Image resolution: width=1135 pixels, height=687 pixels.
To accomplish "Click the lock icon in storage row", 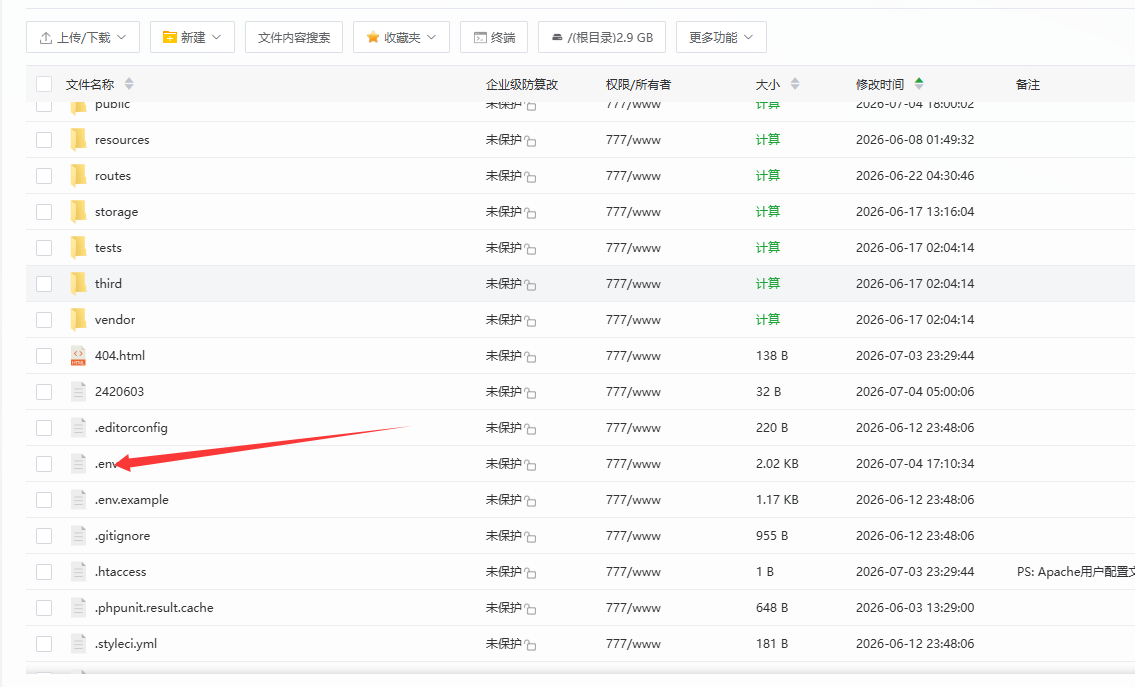I will (x=531, y=213).
